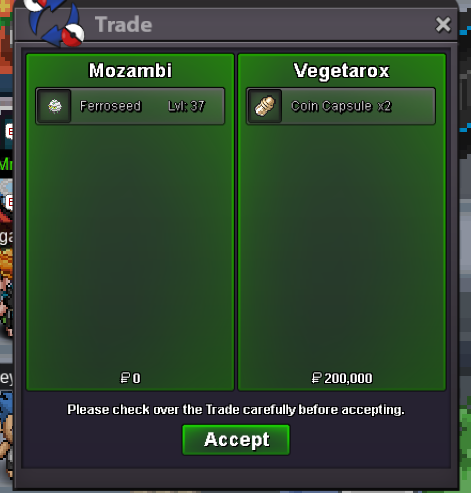Close the Trade window
Screen dimensions: 471x493
(x=443, y=25)
